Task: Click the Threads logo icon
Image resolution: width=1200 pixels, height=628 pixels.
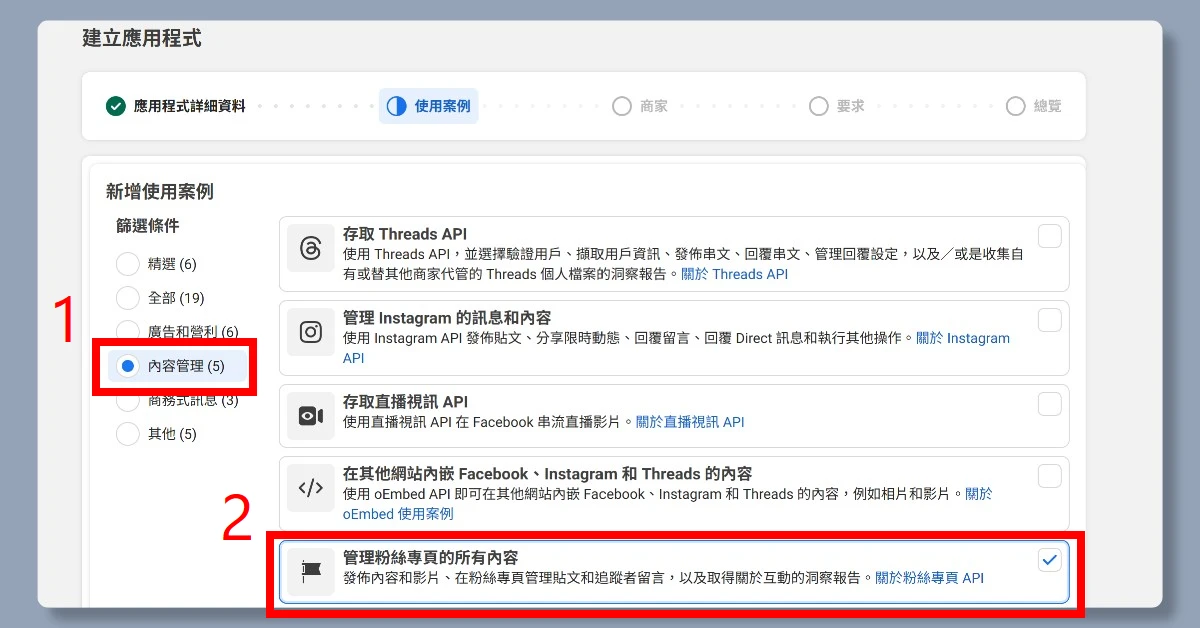Action: 310,248
